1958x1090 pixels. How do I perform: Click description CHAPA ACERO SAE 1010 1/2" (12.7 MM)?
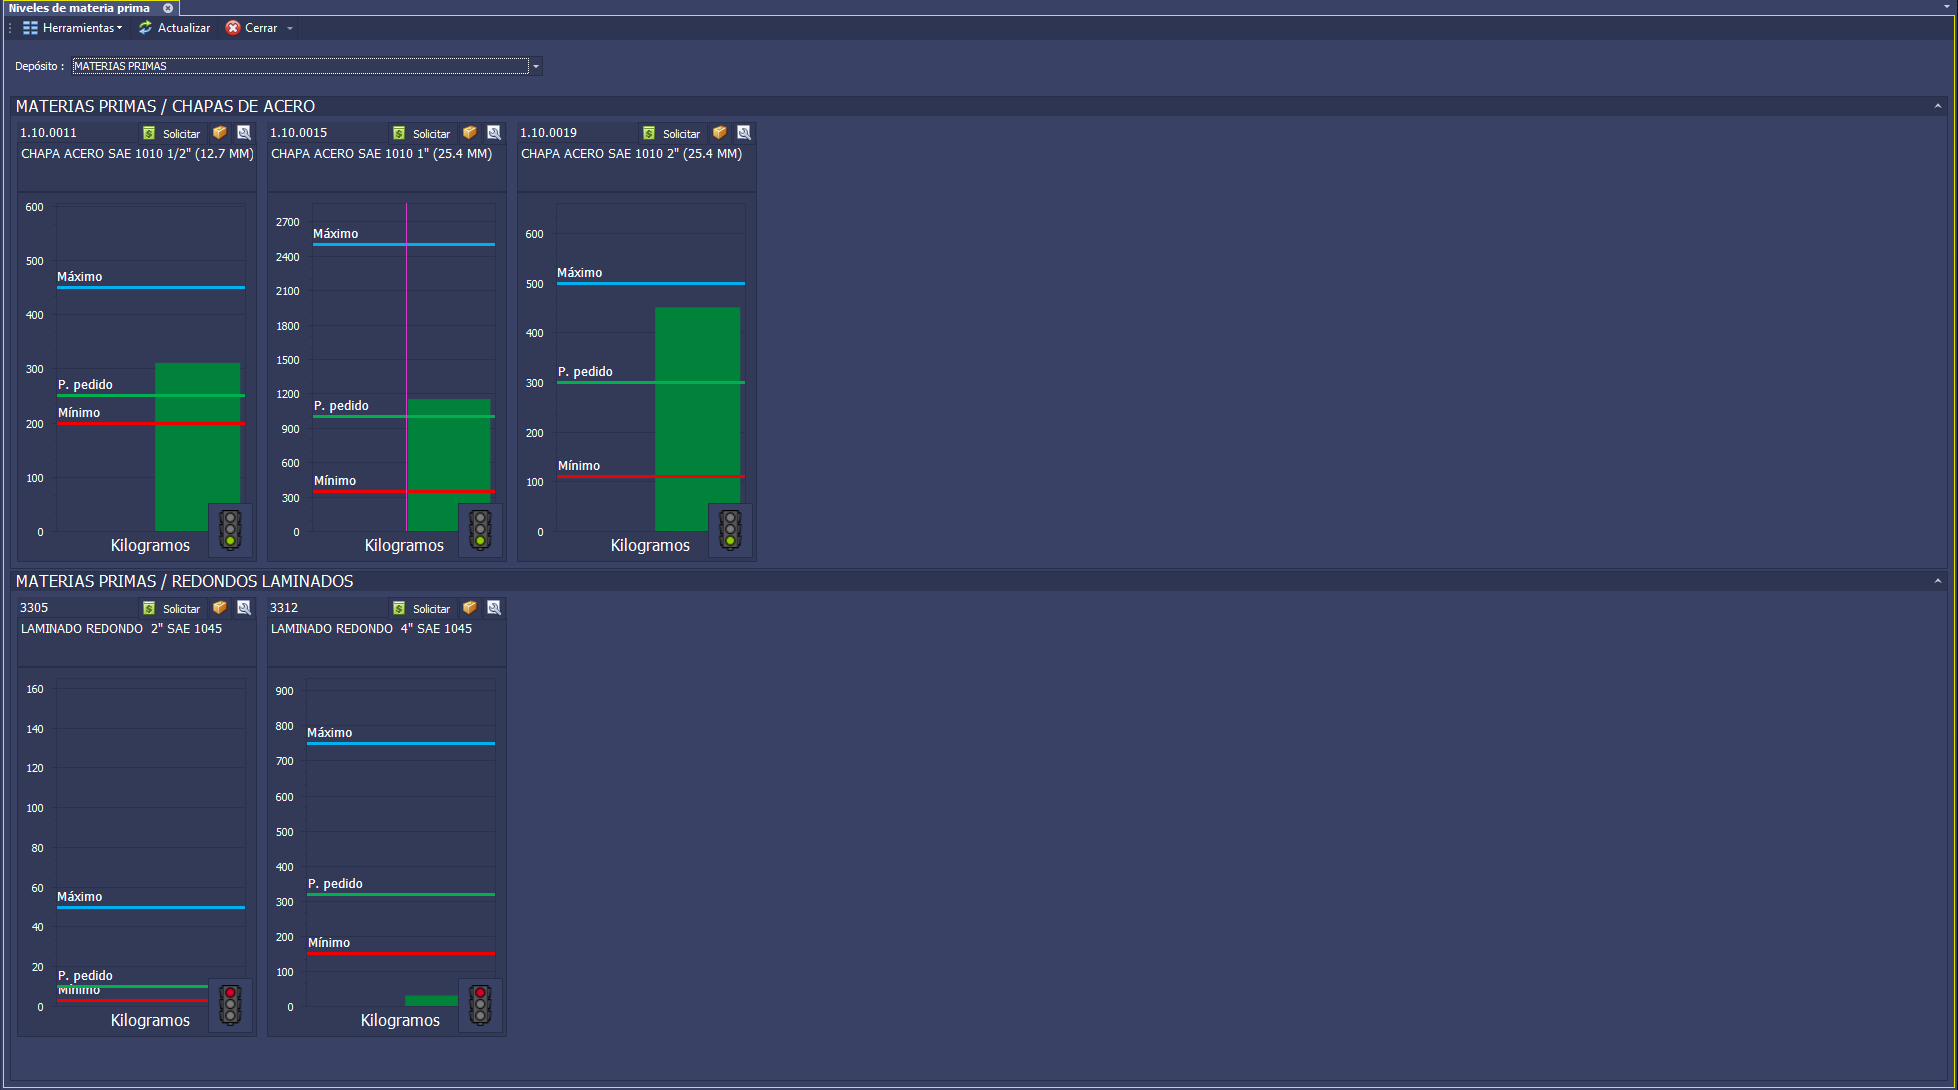coord(137,154)
